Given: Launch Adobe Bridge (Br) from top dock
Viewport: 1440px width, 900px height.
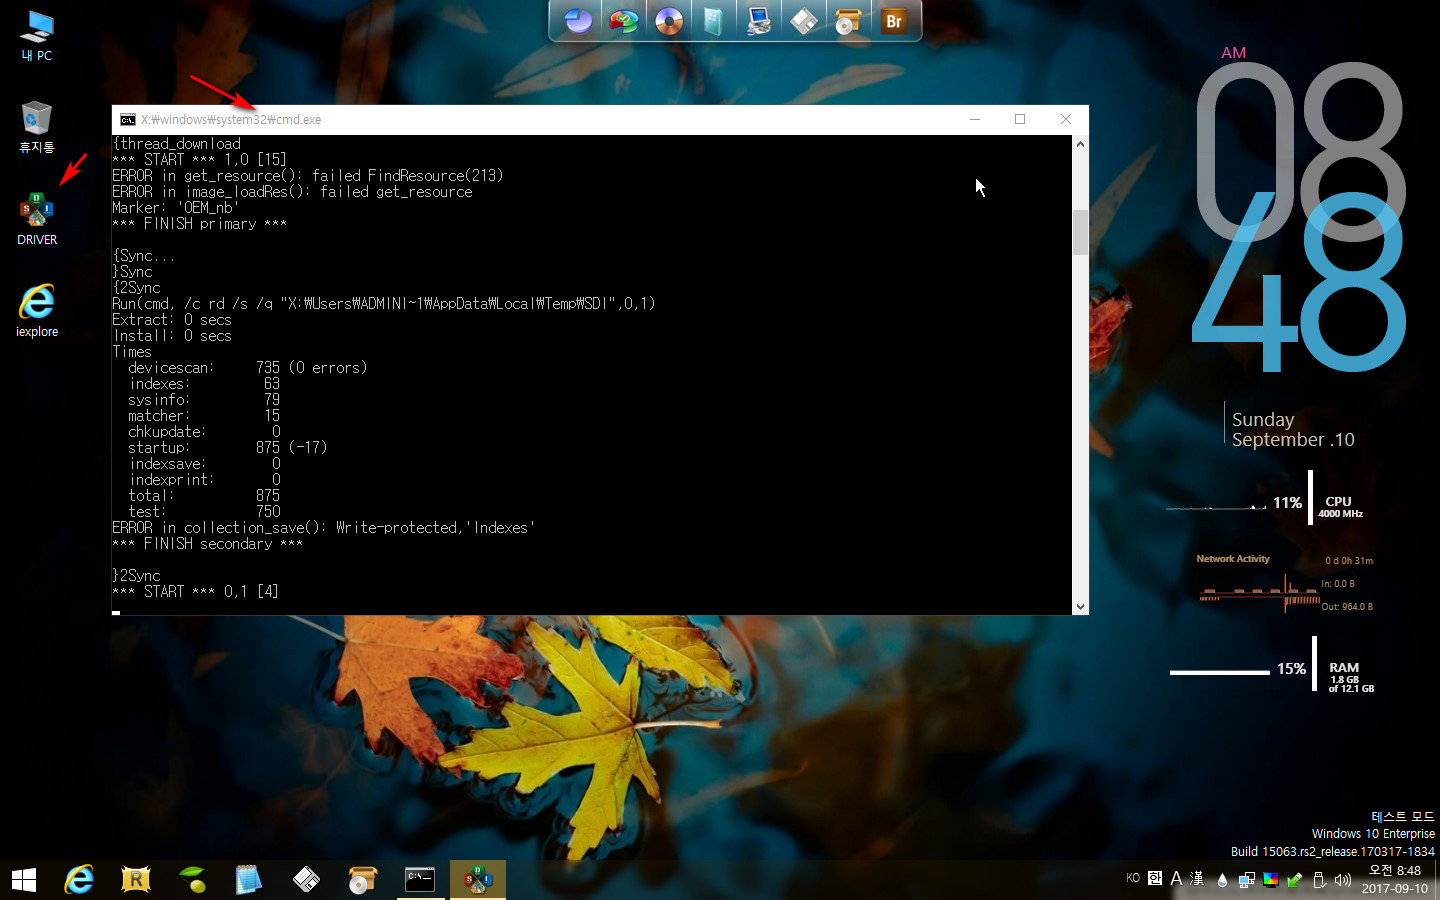Looking at the screenshot, I should click(894, 20).
